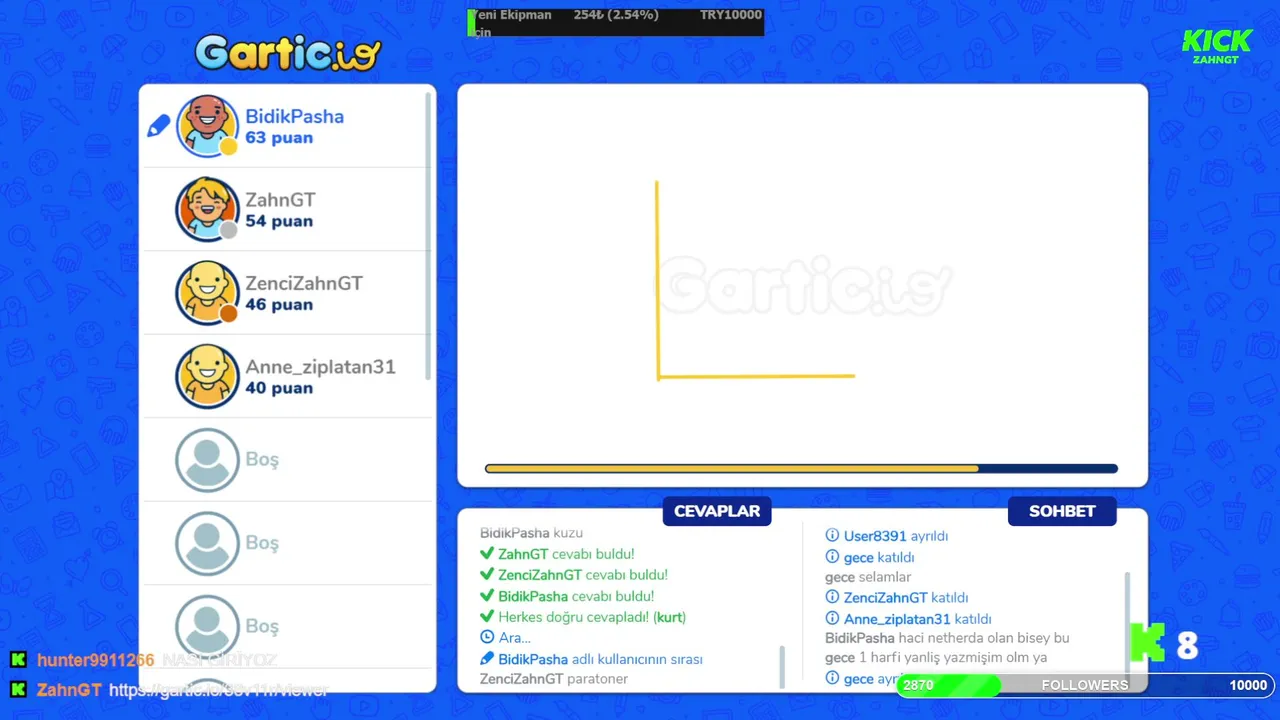The image size is (1280, 720).
Task: Click 'BidikPasha adlı kullanıcının sırası' message
Action: 600,659
